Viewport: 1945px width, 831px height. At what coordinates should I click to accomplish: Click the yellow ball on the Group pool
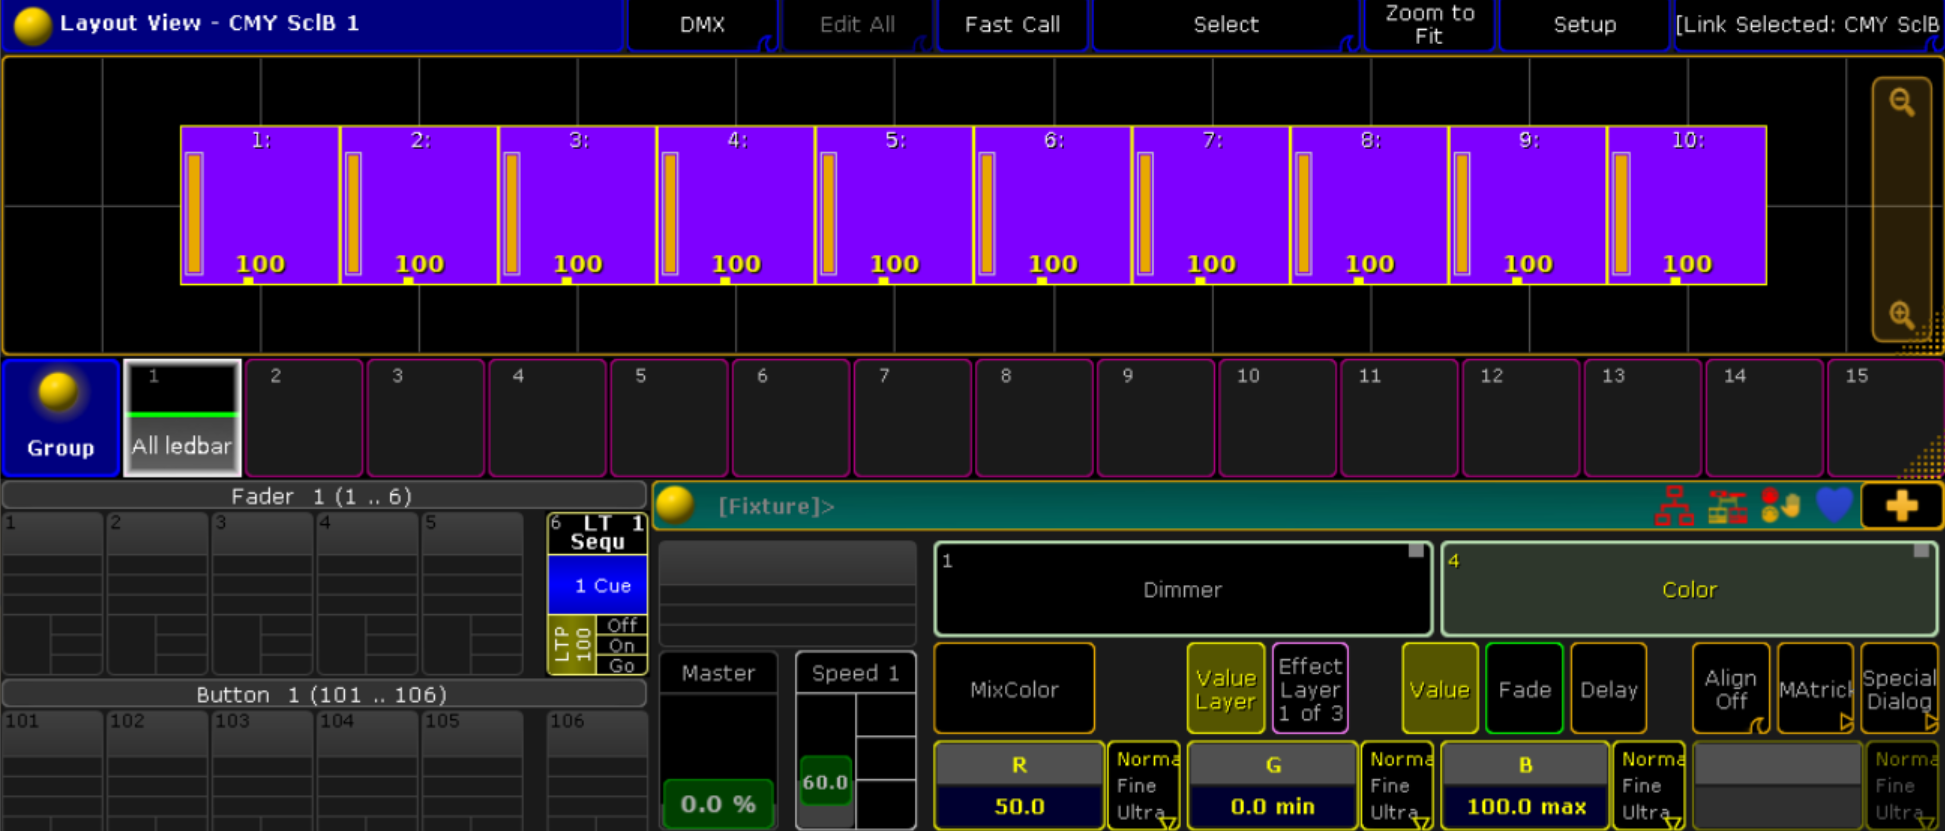tap(58, 393)
